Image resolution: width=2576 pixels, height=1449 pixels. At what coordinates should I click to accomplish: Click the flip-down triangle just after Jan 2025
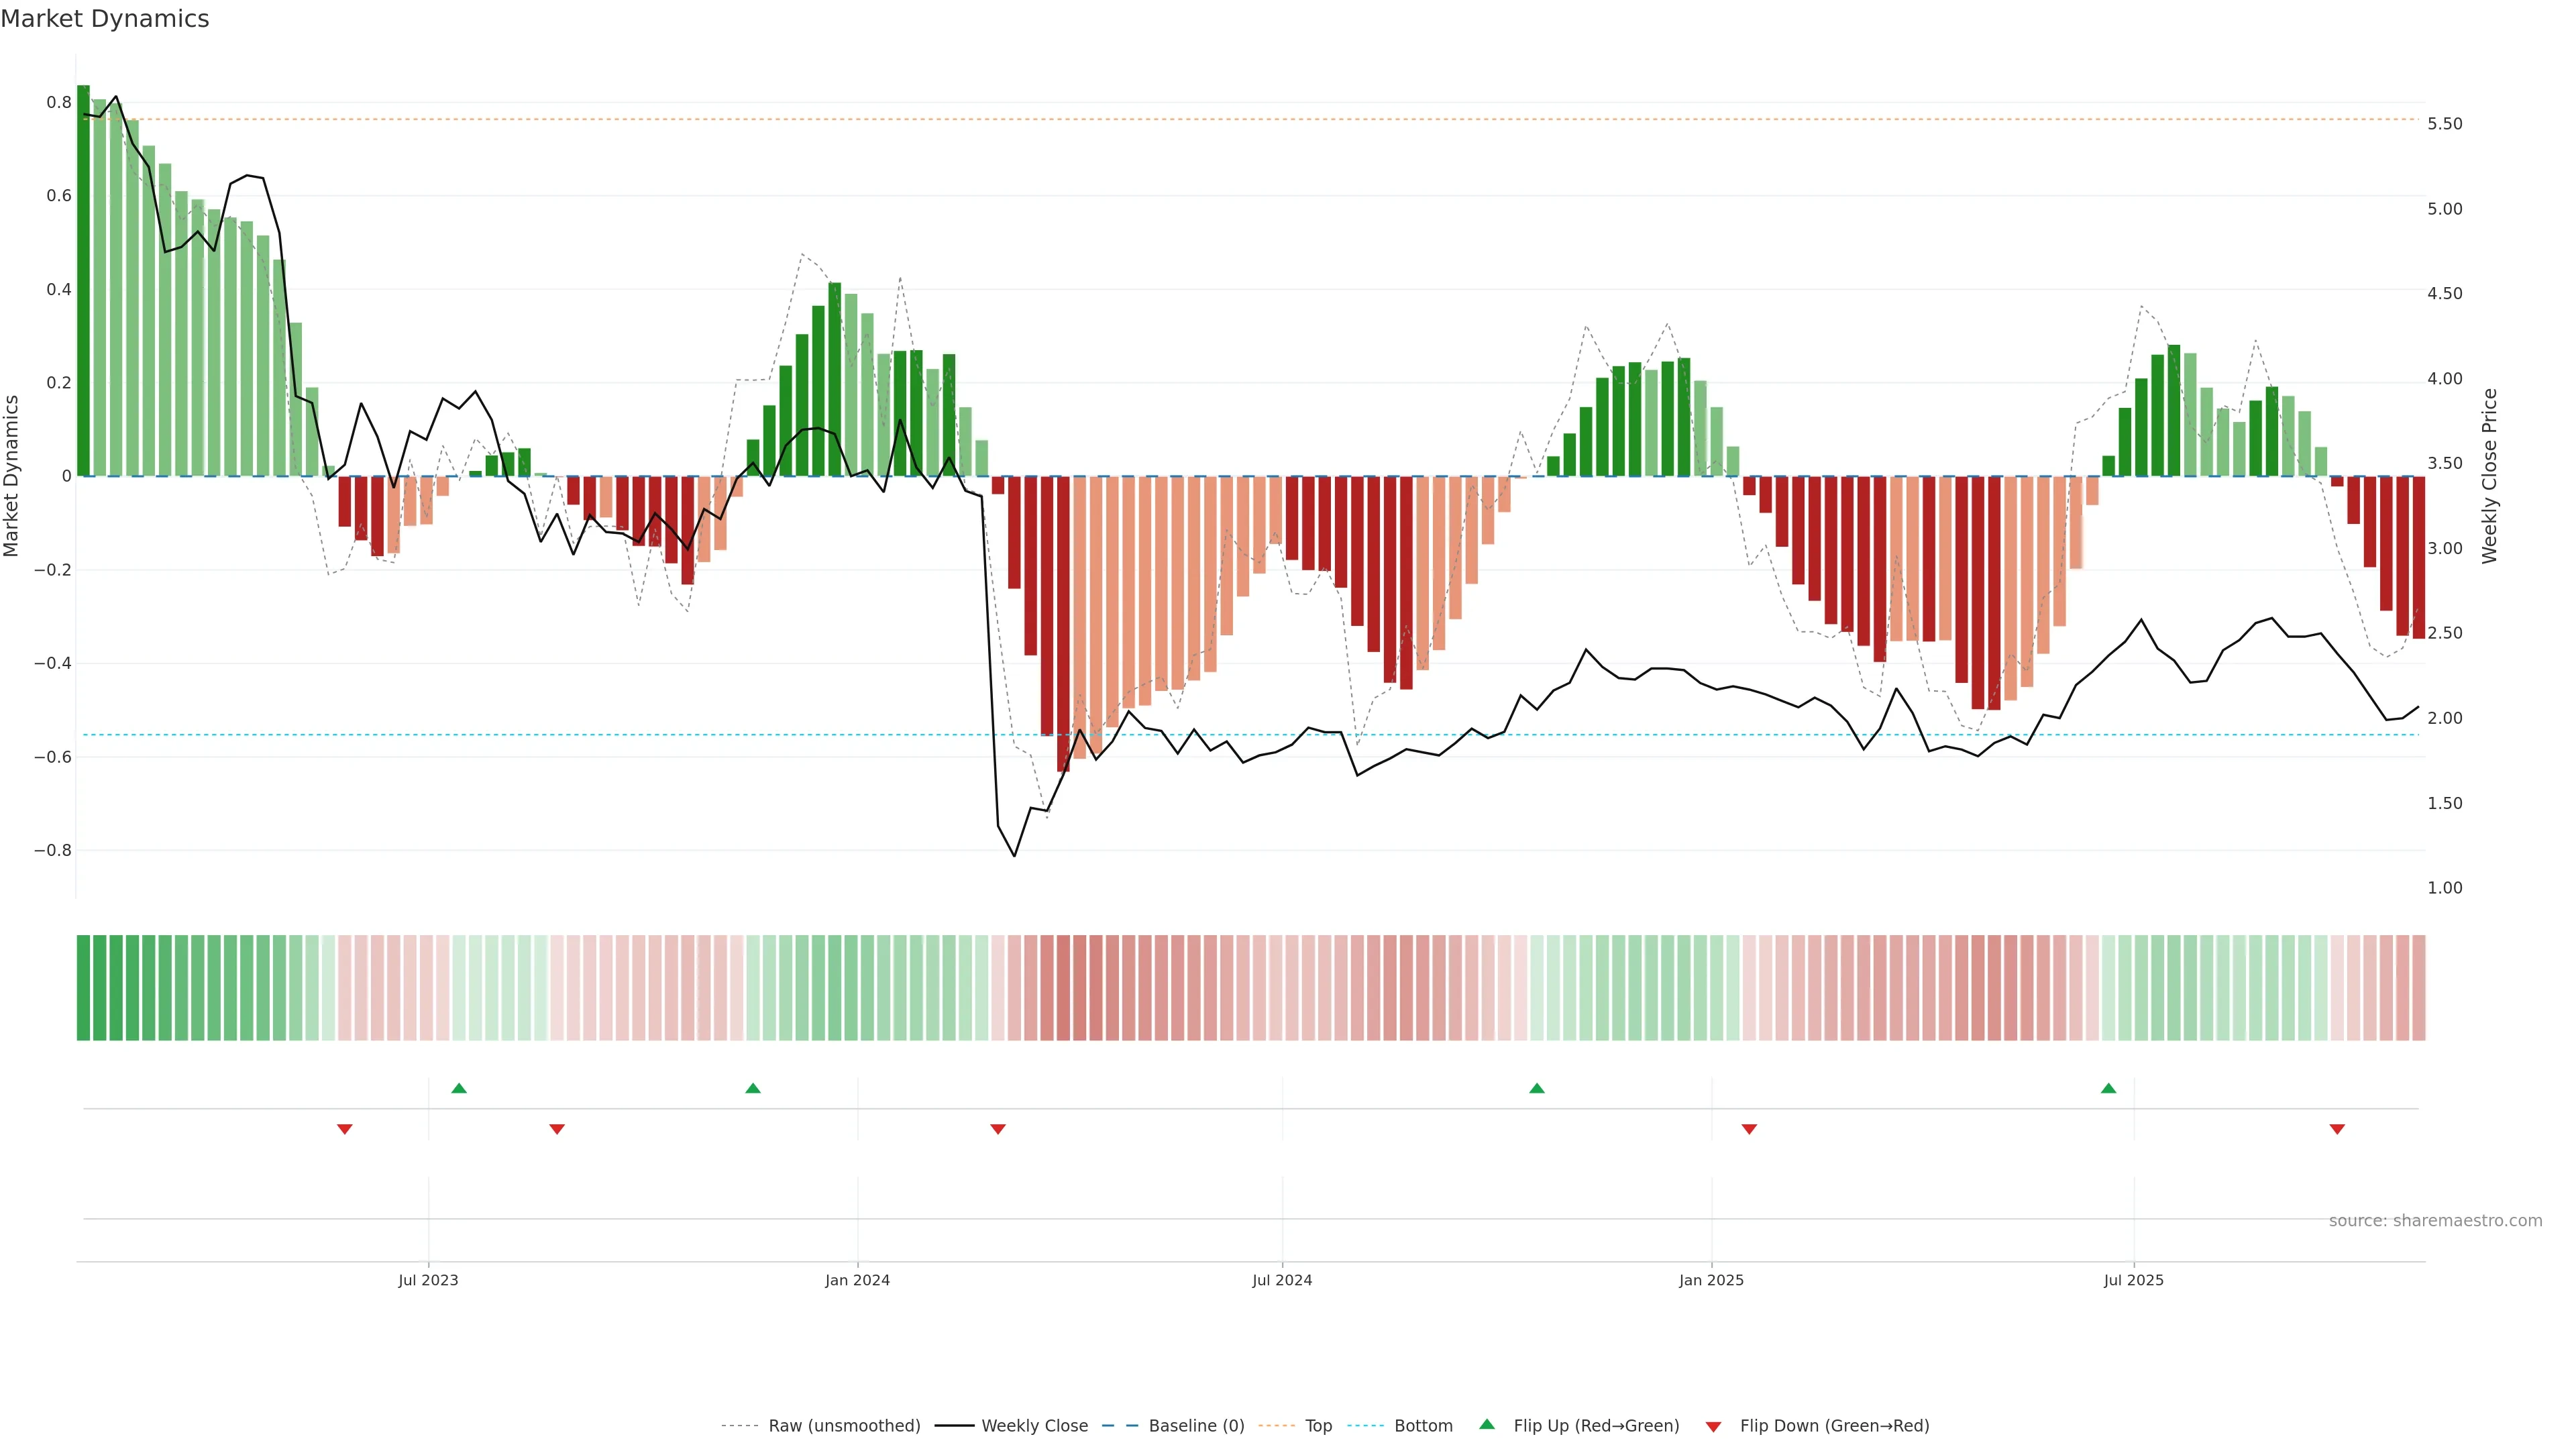1749,1129
